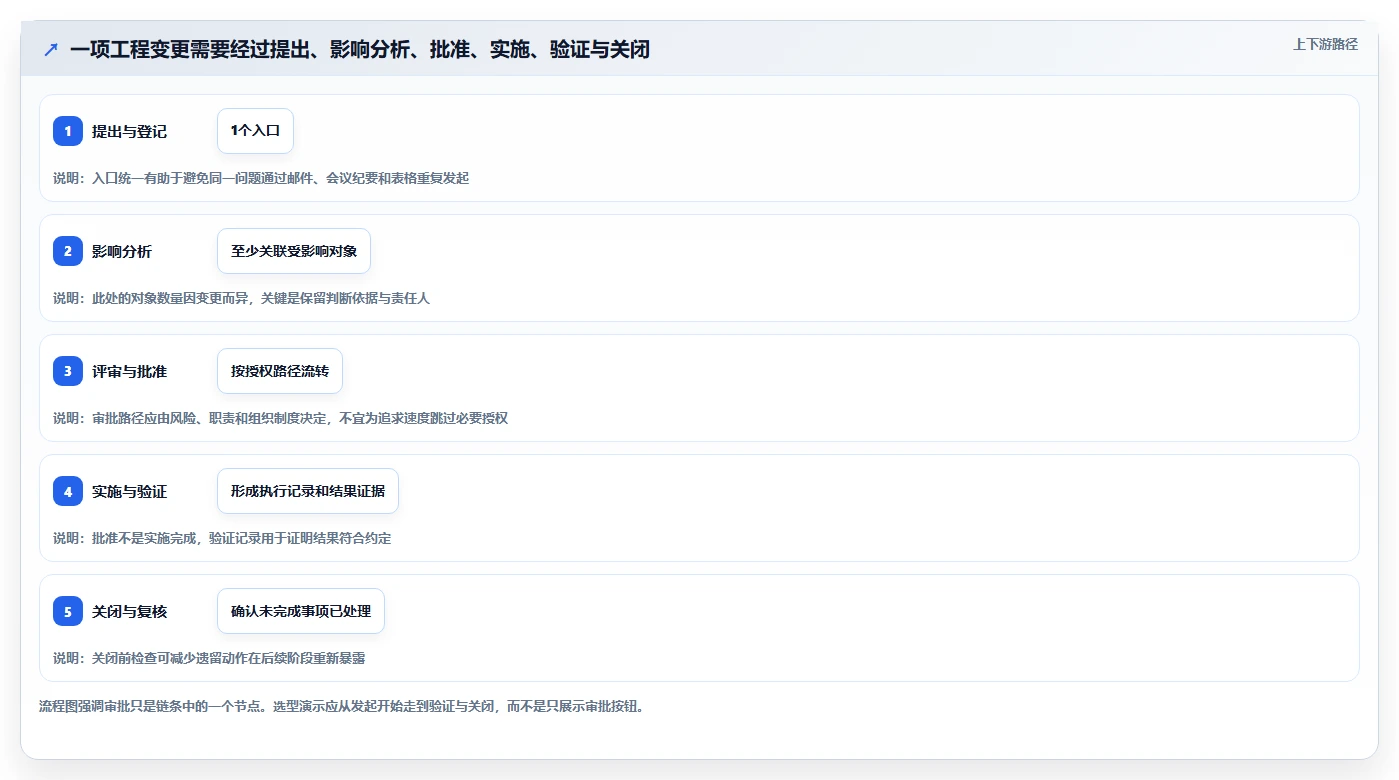1399x780 pixels.
Task: Click the step 3 number badge
Action: click(68, 371)
